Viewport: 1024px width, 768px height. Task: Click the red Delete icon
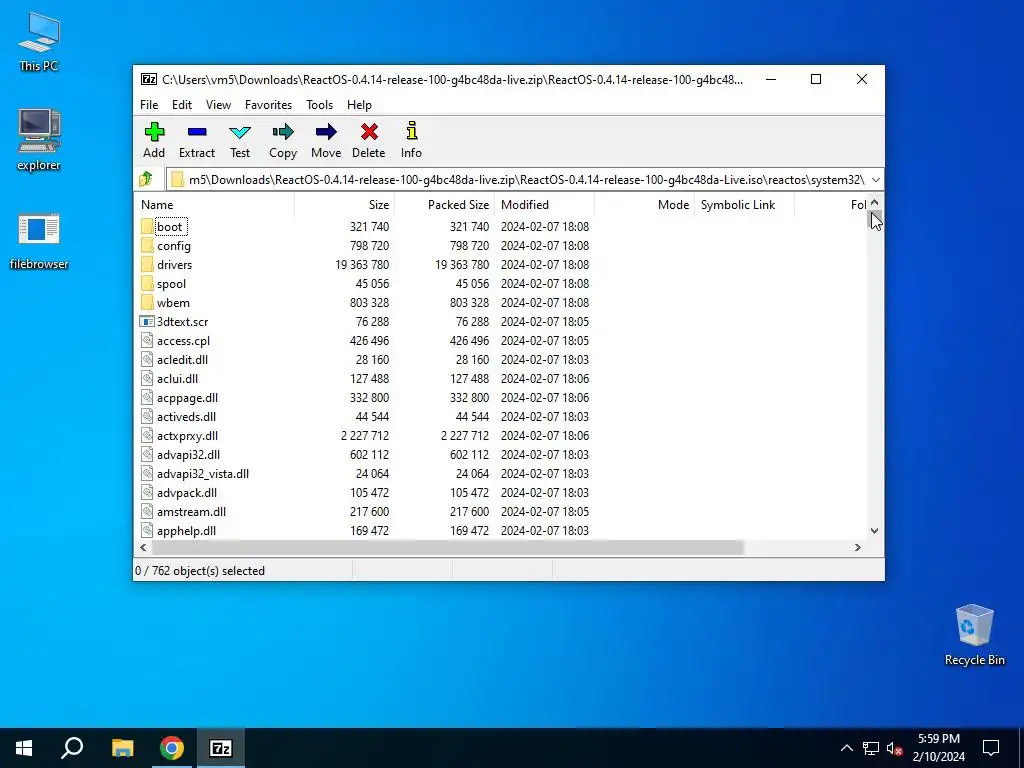pos(369,132)
